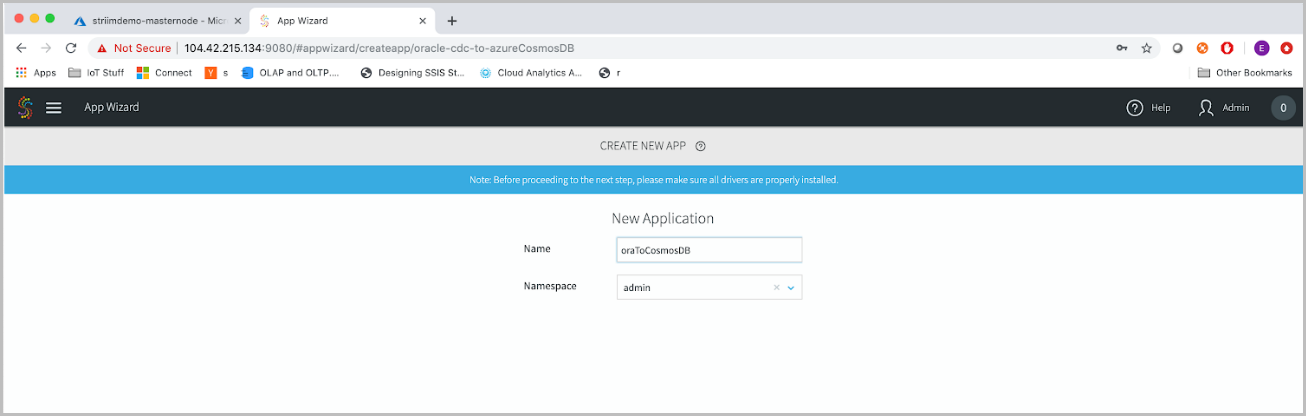Open the hamburger navigation menu
1306x416 pixels.
click(x=54, y=108)
